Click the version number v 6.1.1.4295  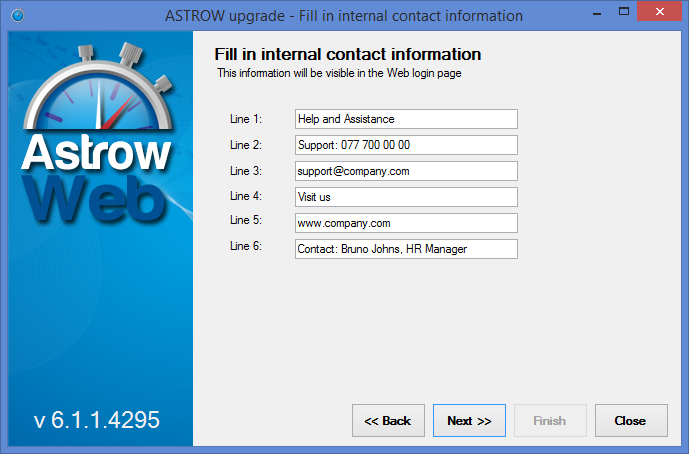97,420
